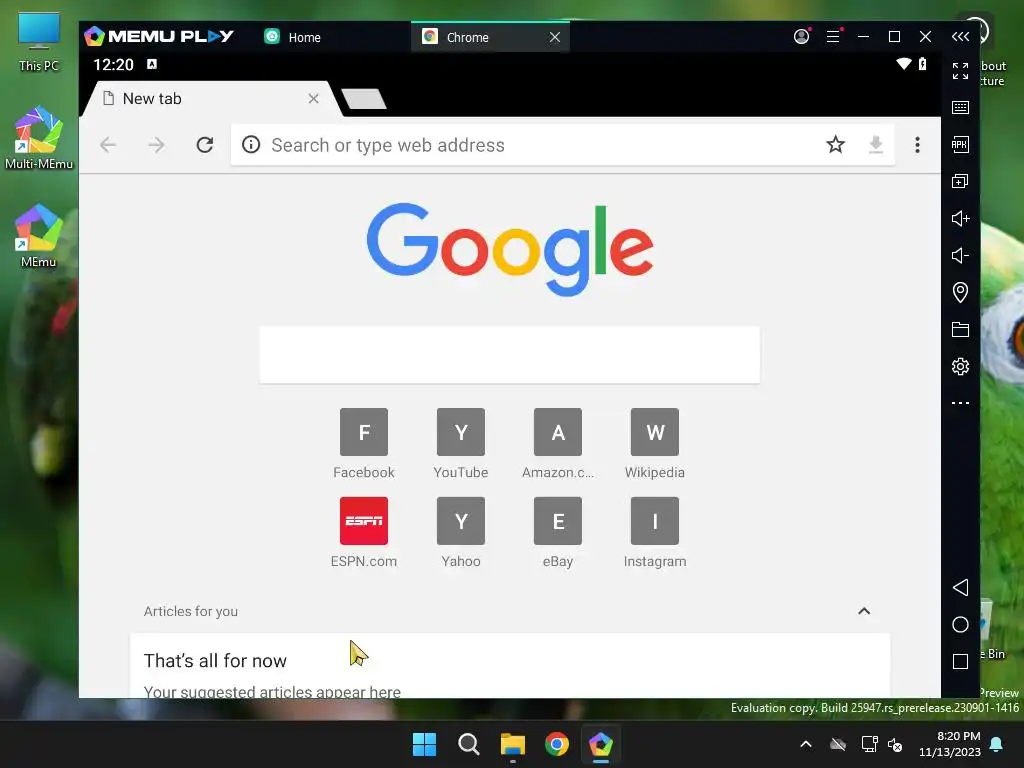This screenshot has height=768, width=1024.
Task: Switch to the Home tab in MEmu
Action: pos(293,37)
